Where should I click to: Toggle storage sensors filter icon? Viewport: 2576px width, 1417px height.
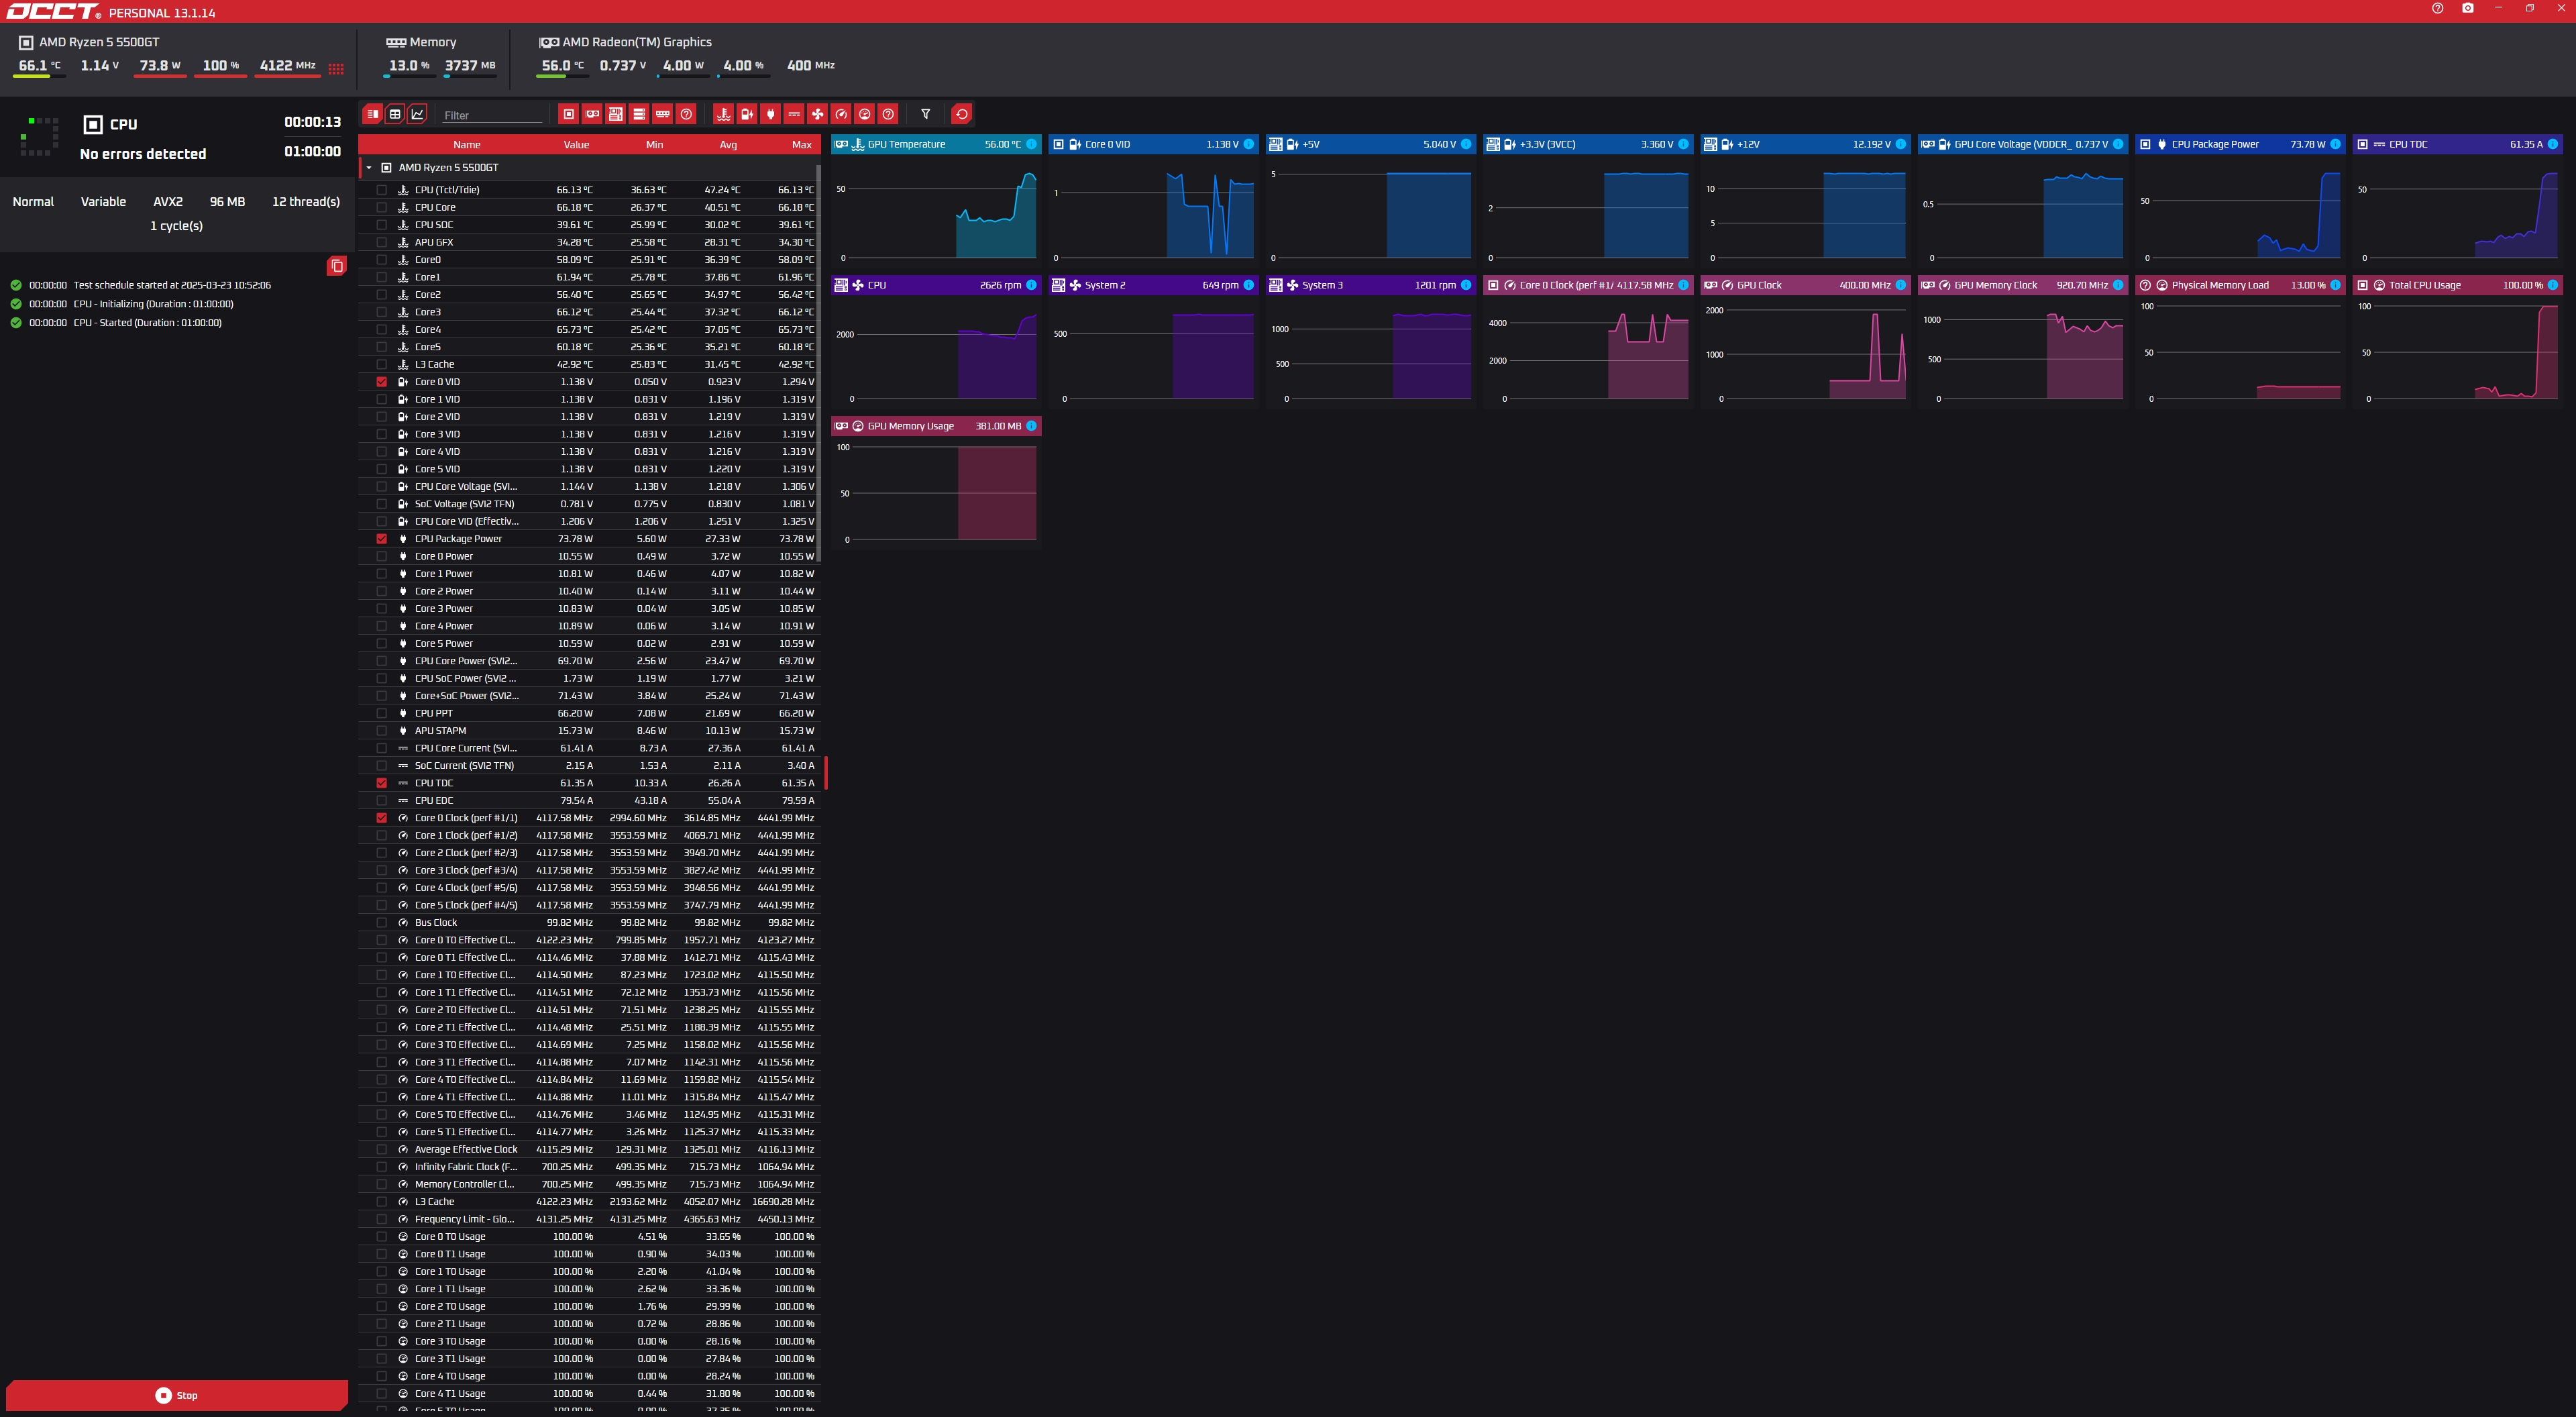(x=639, y=114)
